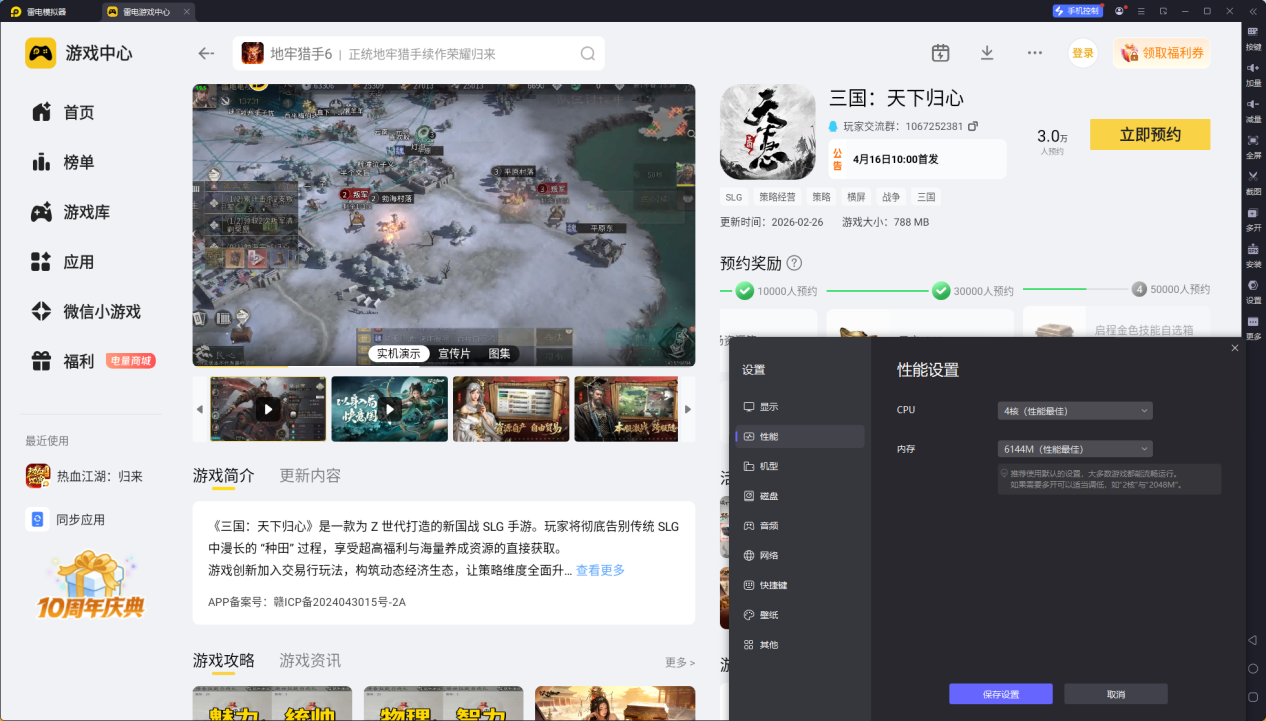1266x721 pixels.
Task: Select 显示 in settings sidebar
Action: [768, 407]
